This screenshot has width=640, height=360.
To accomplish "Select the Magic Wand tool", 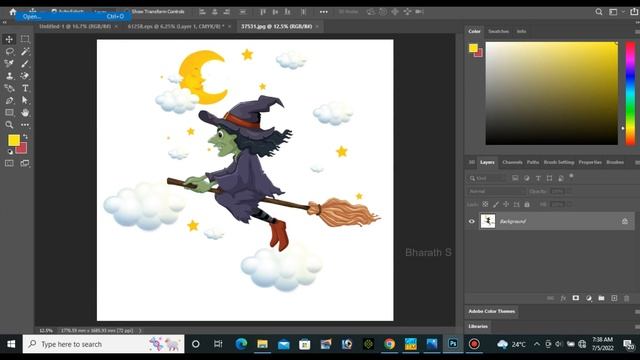I will click(x=25, y=51).
